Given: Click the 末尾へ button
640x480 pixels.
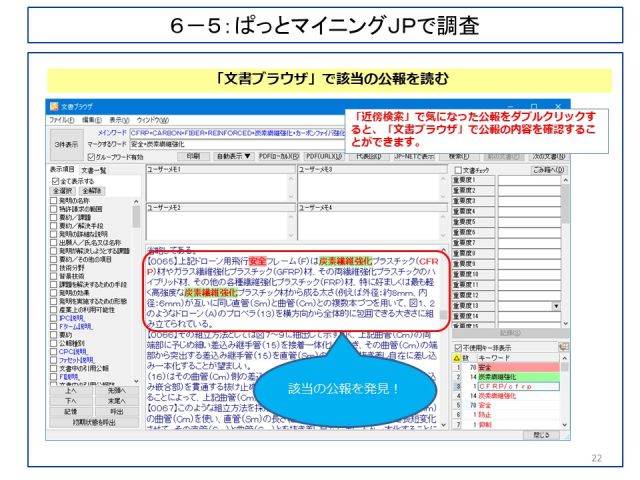Looking at the screenshot, I should point(116,401).
